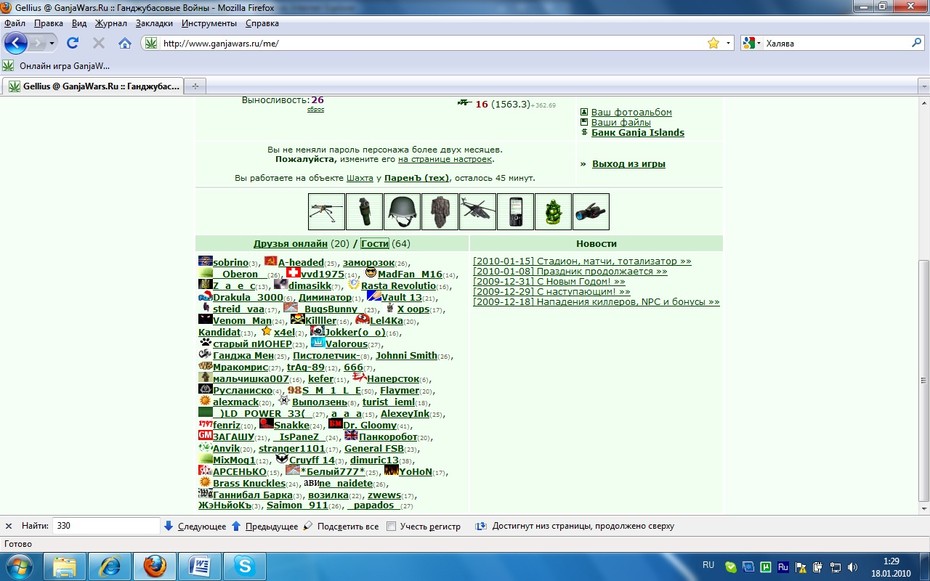Image resolution: width=930 pixels, height=581 pixels.
Task: Go back with the Firefox back arrow
Action: point(16,43)
